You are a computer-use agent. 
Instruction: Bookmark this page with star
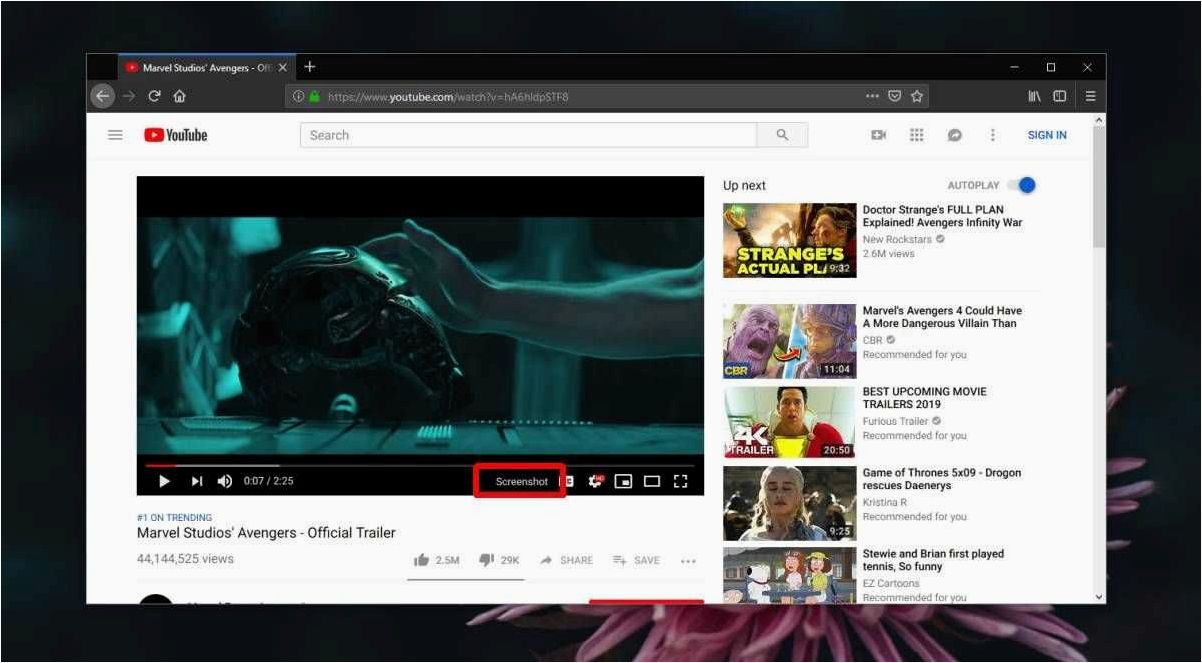(916, 96)
